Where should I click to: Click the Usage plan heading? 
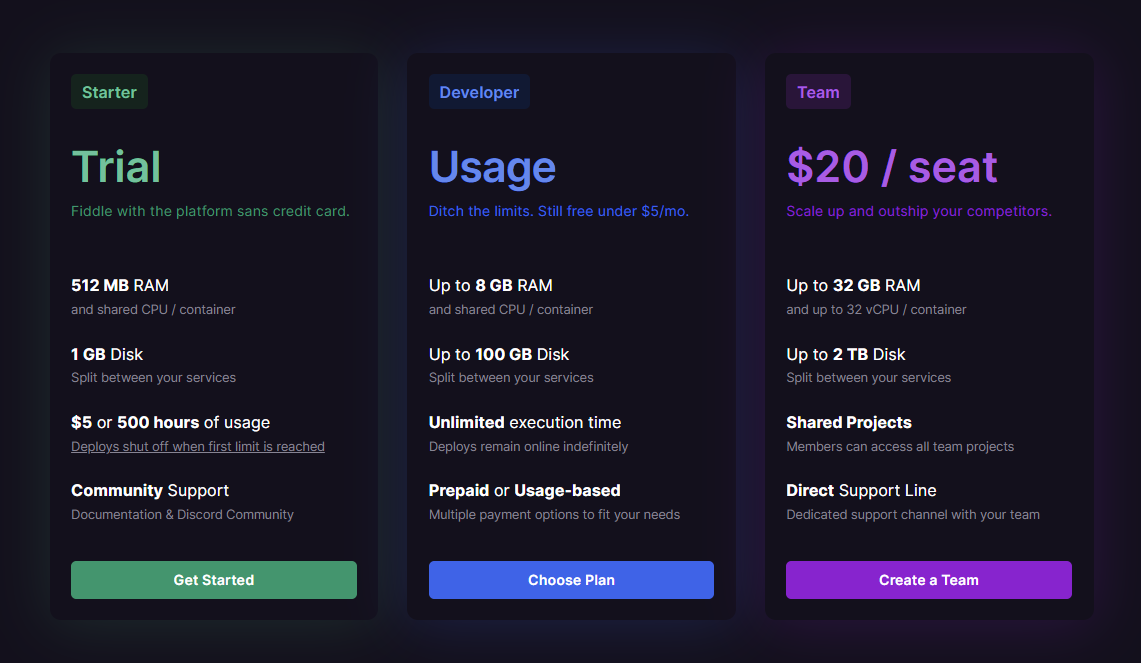(493, 167)
